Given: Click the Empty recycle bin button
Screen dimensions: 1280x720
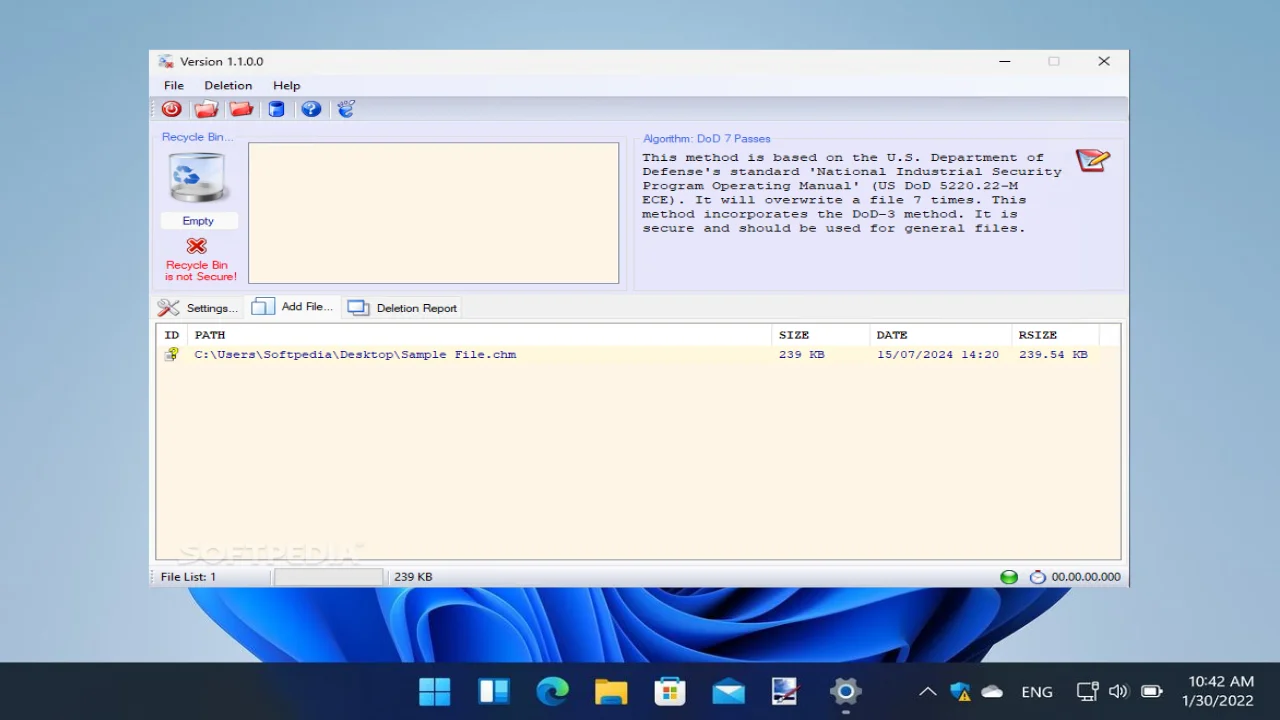Looking at the screenshot, I should (198, 221).
